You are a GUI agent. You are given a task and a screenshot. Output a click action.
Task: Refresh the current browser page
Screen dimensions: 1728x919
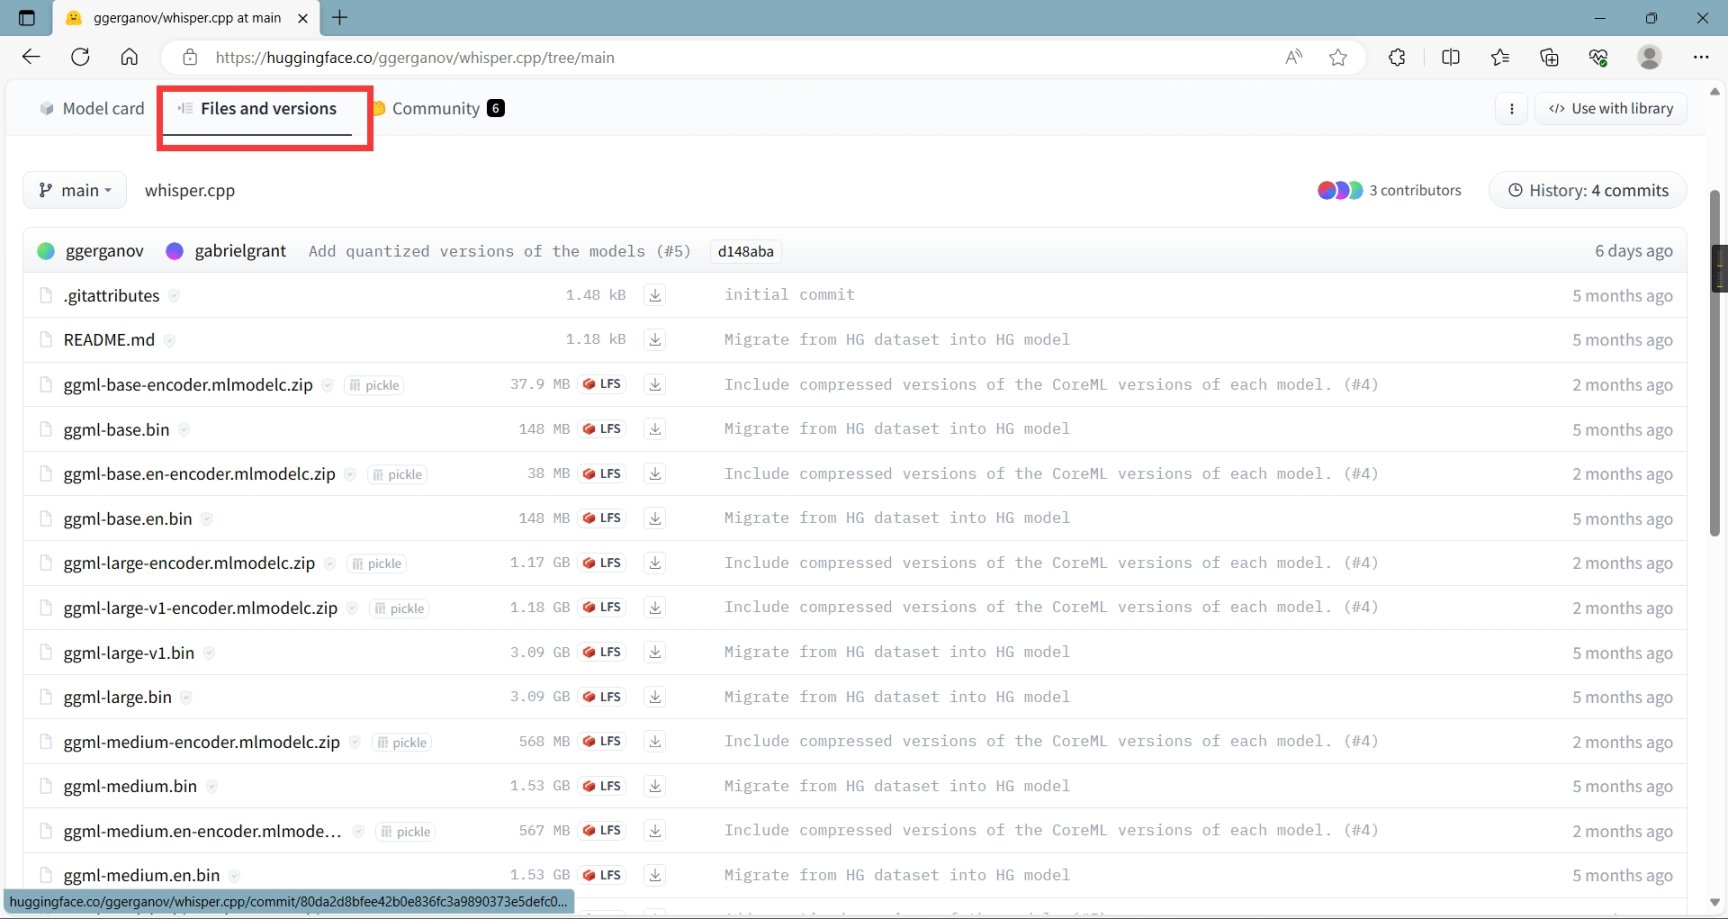80,57
